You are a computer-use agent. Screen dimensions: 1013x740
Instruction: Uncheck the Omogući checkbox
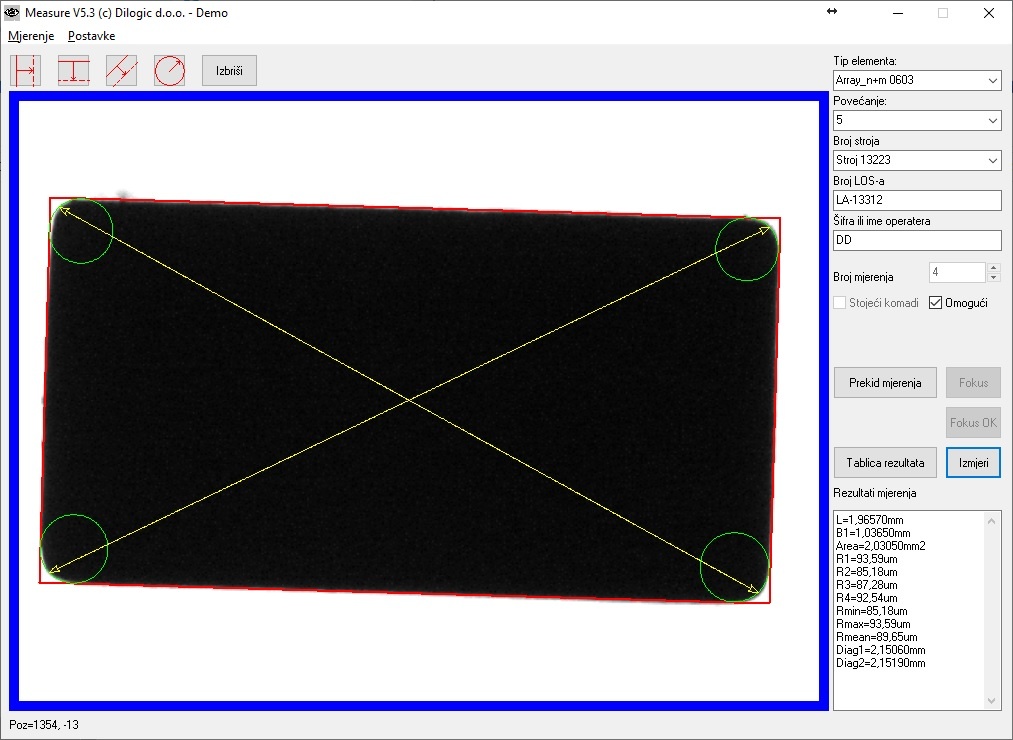coord(935,302)
